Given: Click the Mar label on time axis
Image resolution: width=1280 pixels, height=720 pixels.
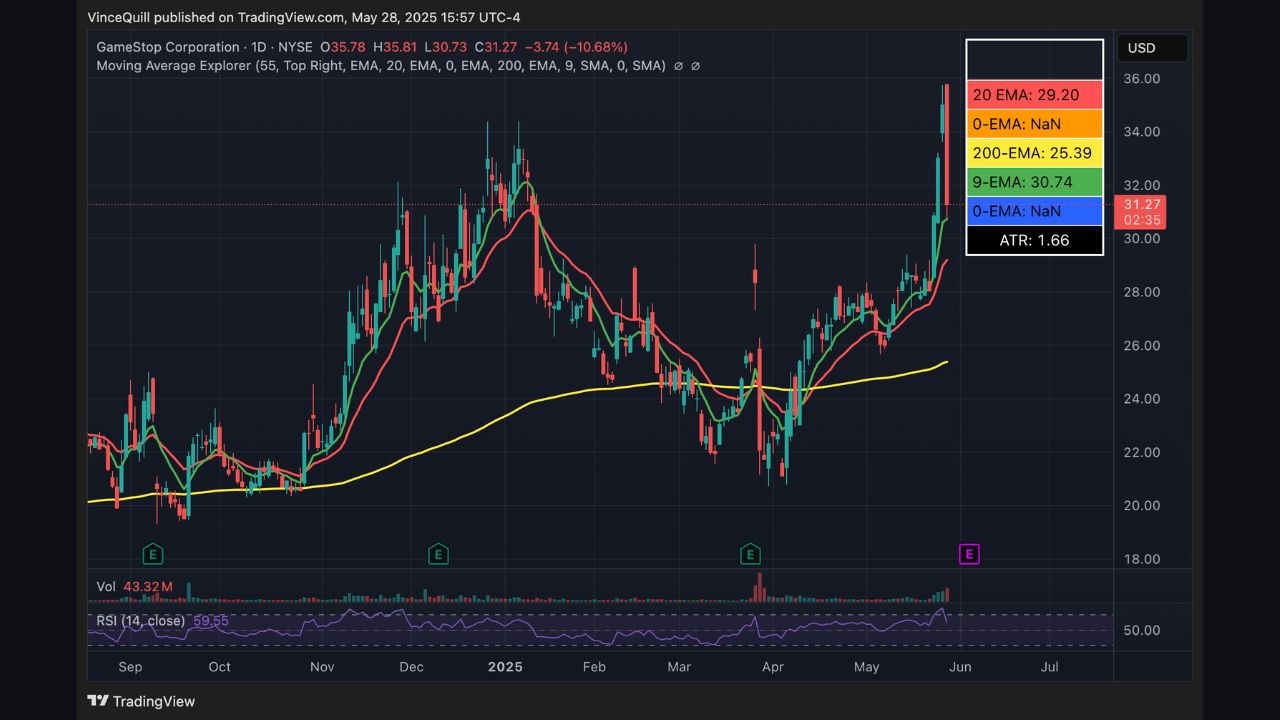Looking at the screenshot, I should (679, 667).
